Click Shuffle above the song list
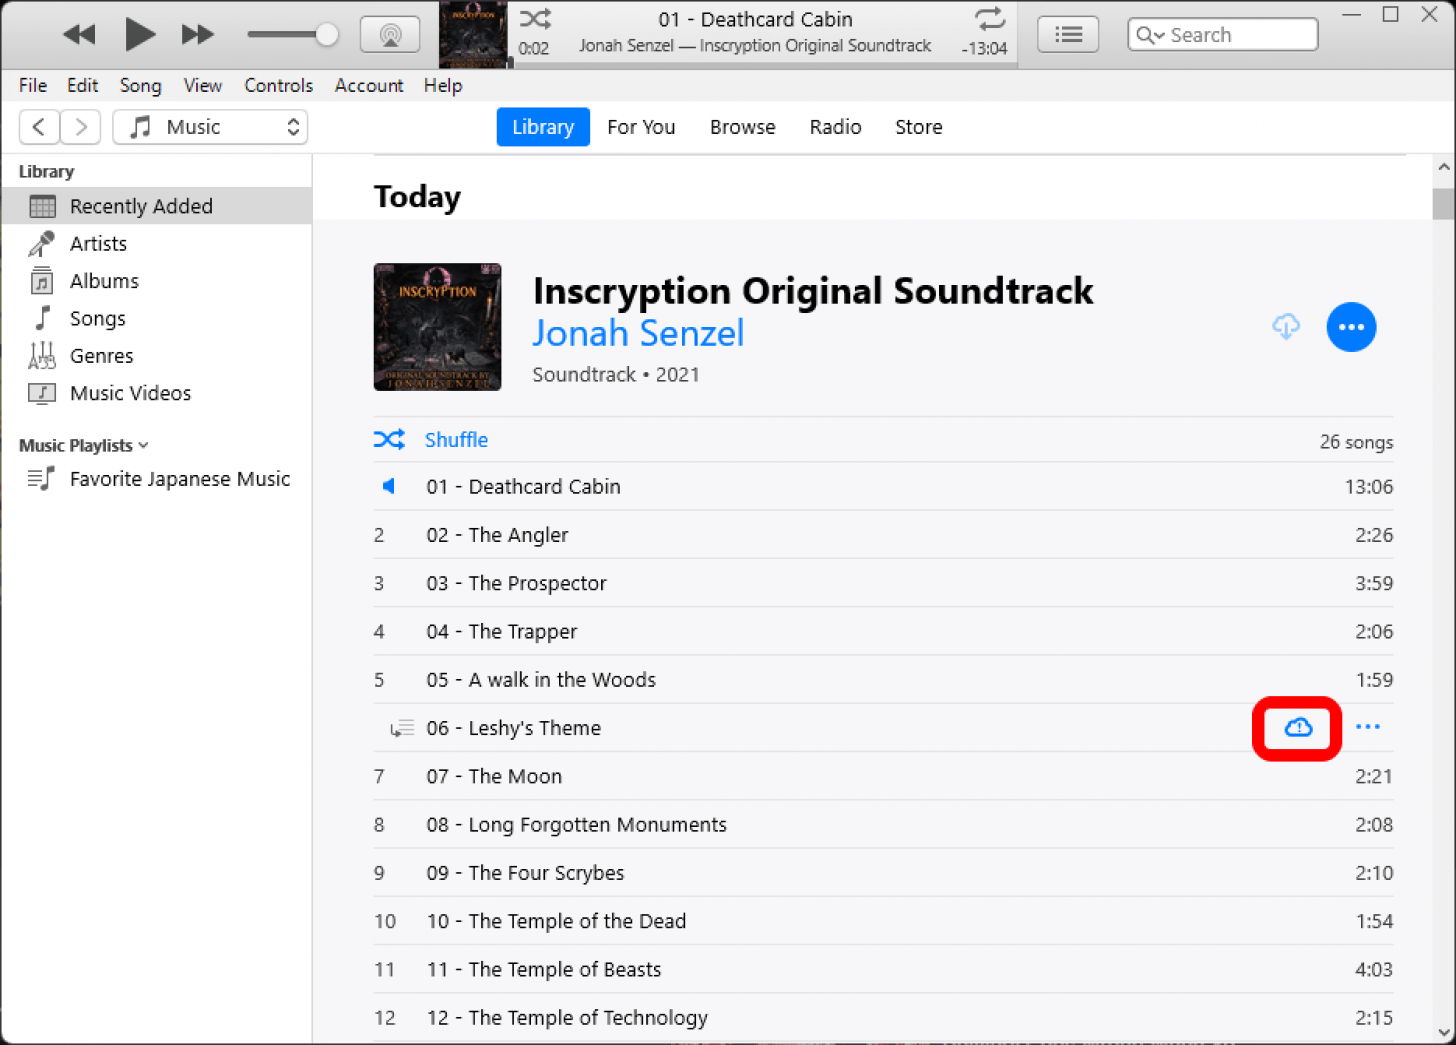 456,440
